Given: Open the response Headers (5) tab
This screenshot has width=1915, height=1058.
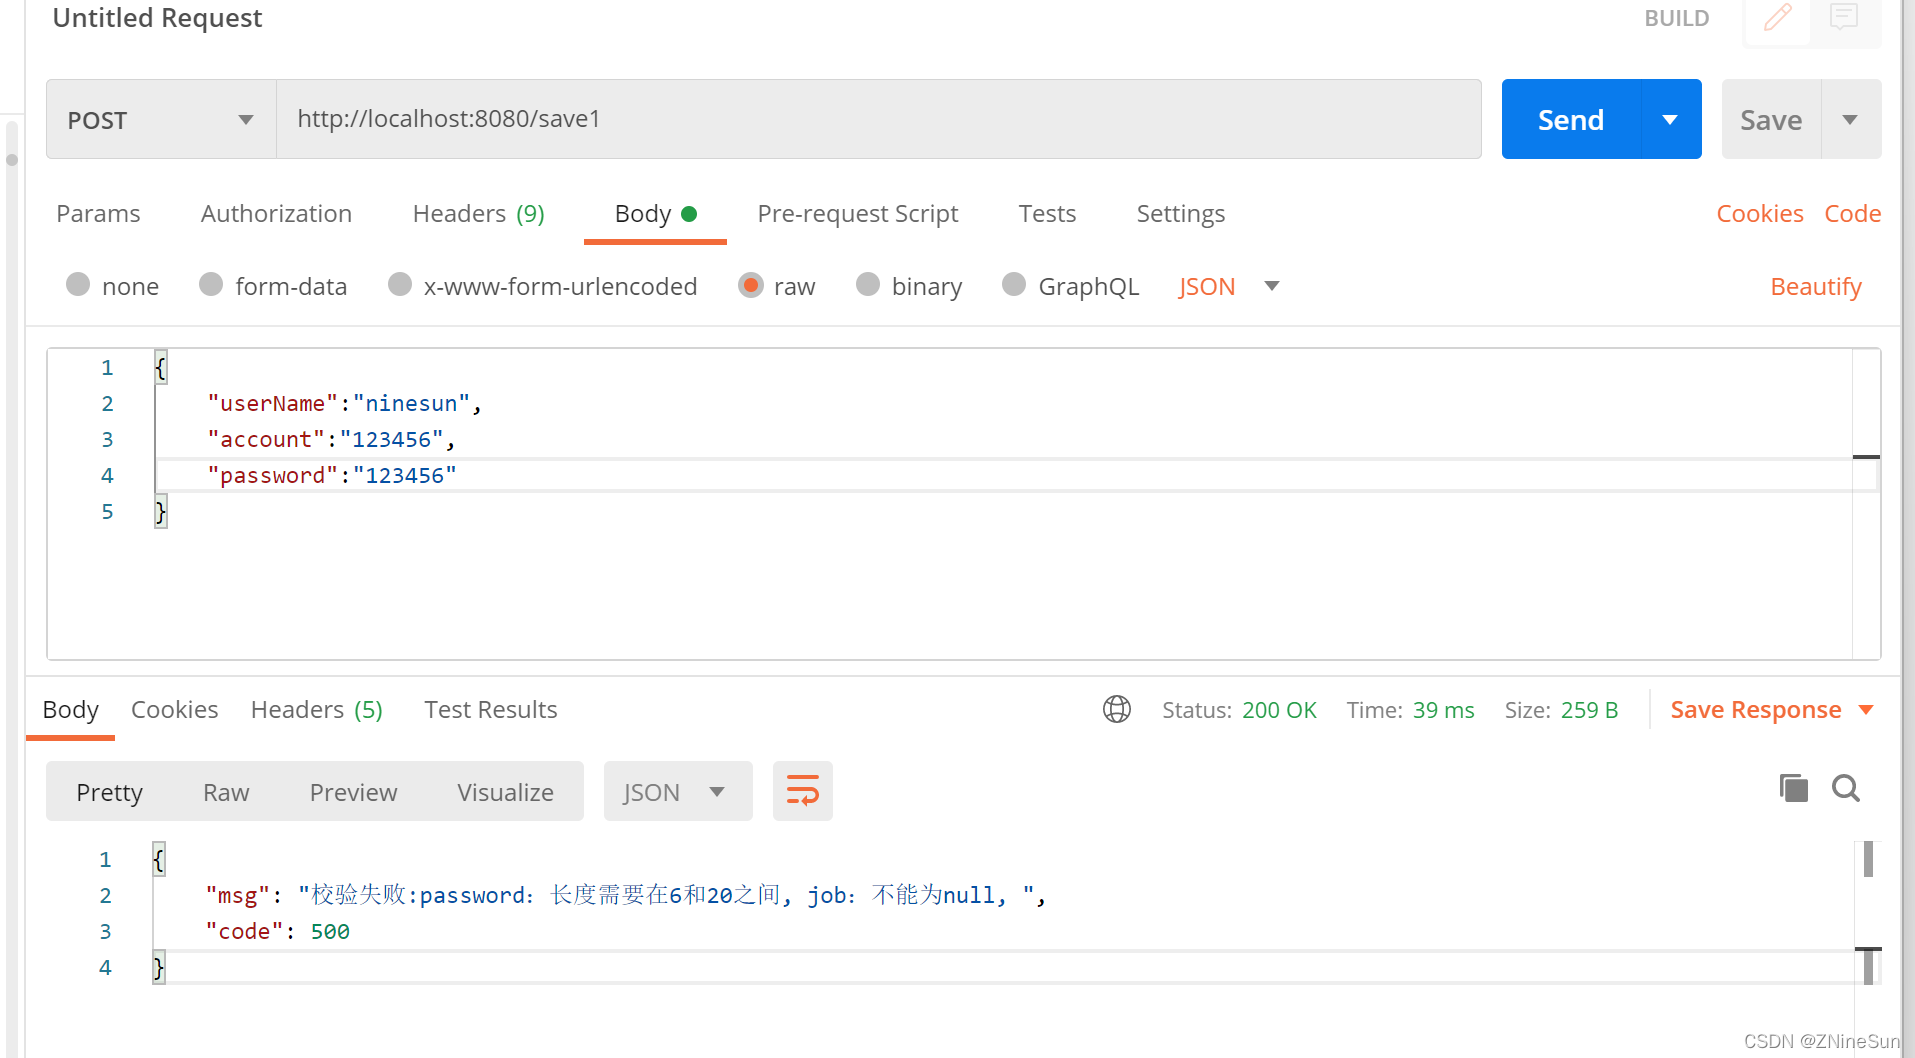Looking at the screenshot, I should (x=316, y=710).
